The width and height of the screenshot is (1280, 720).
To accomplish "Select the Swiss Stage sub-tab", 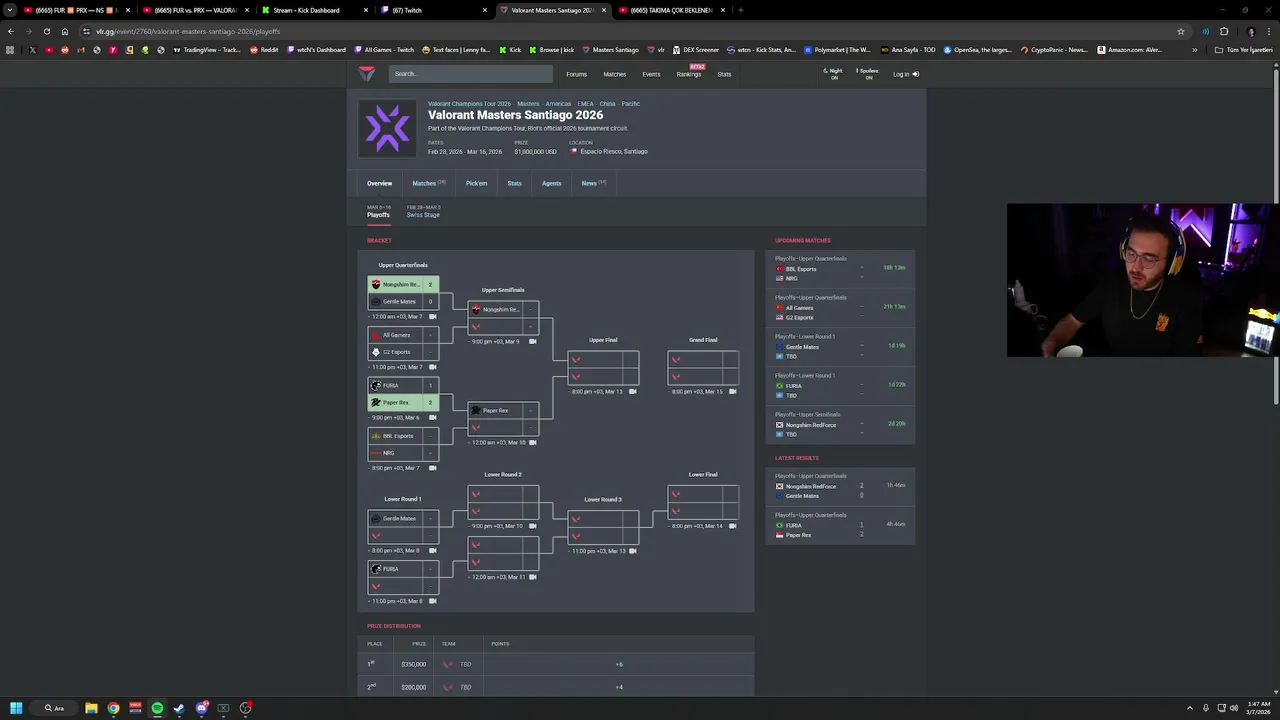I will point(423,212).
